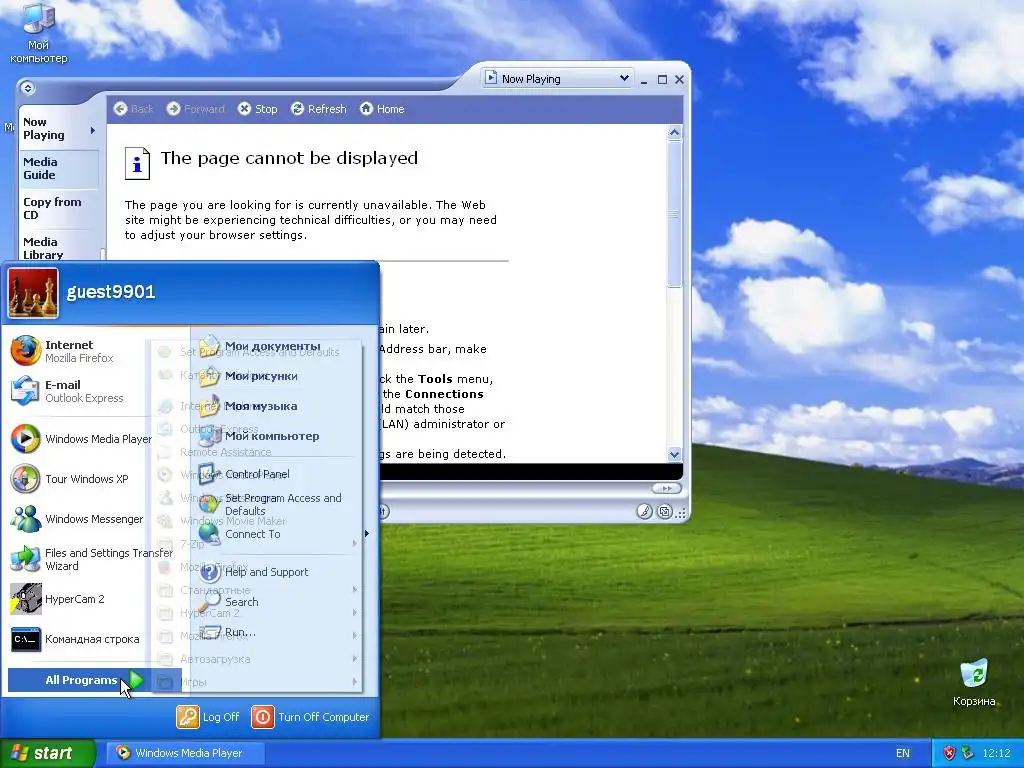Go Home in Media Player toolbar
Viewport: 1024px width, 768px height.
coord(382,108)
